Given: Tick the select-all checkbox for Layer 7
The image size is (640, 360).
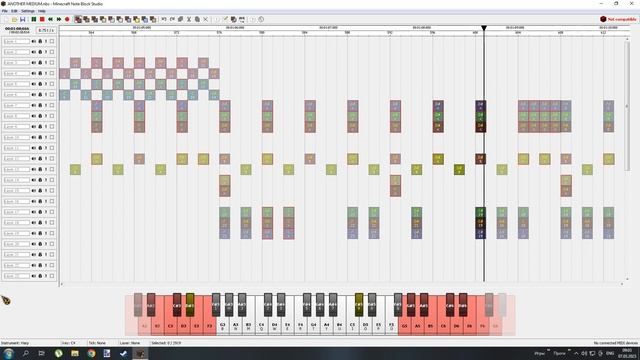Looking at the screenshot, I should (52, 105).
